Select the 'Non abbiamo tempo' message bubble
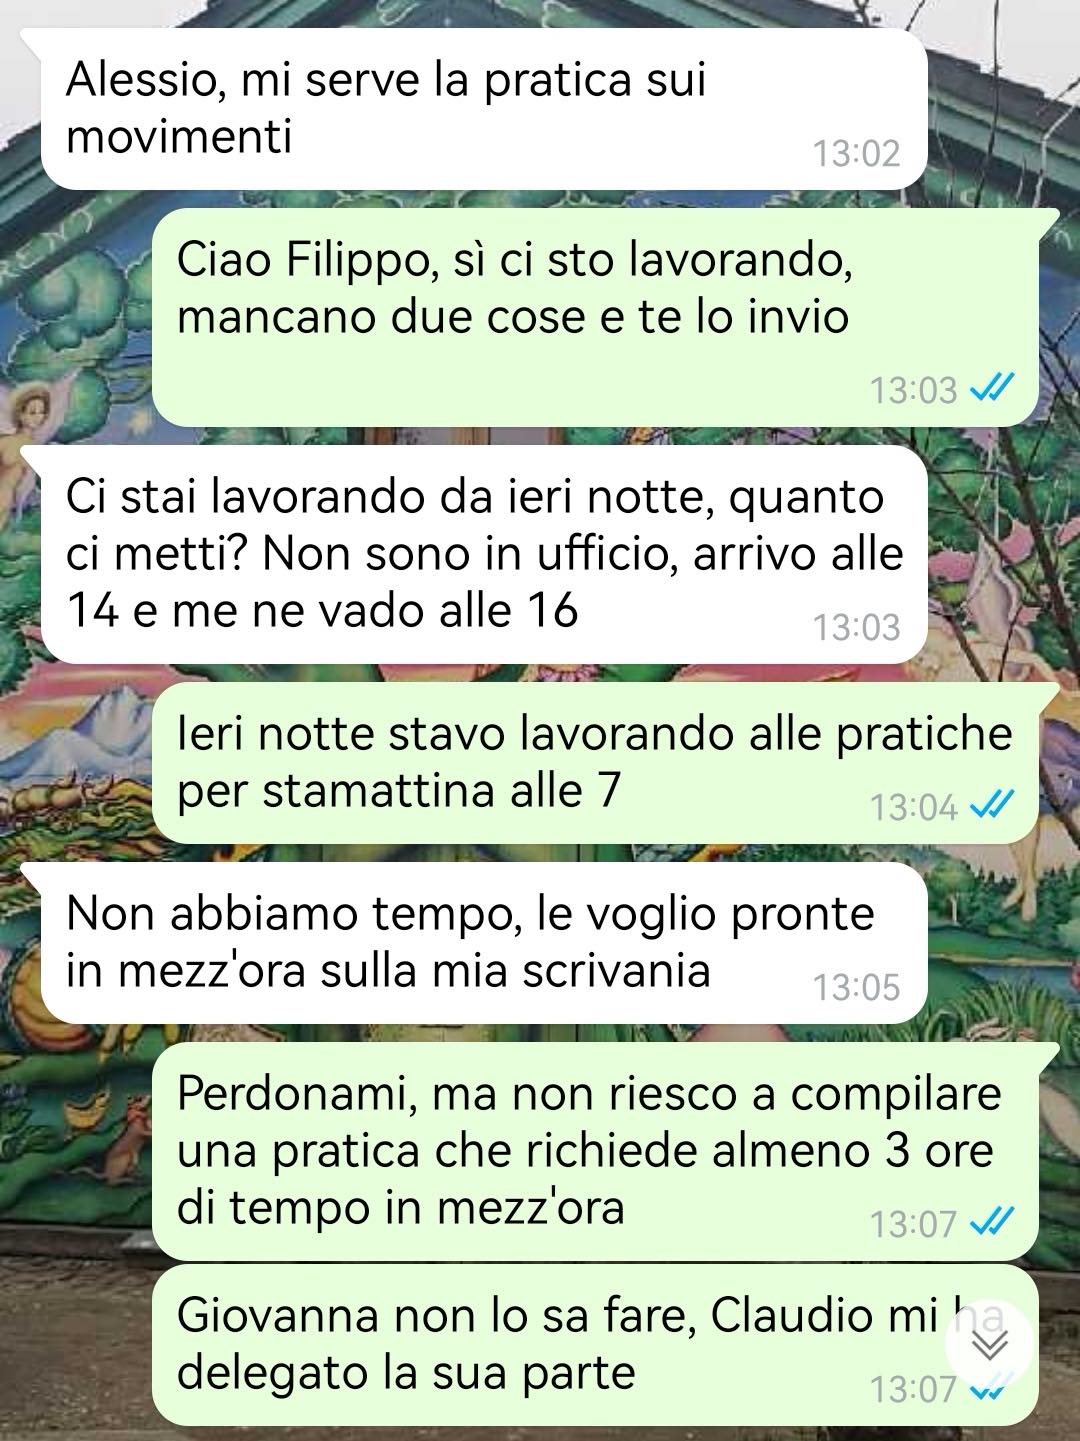The image size is (1080, 1441). [x=484, y=943]
